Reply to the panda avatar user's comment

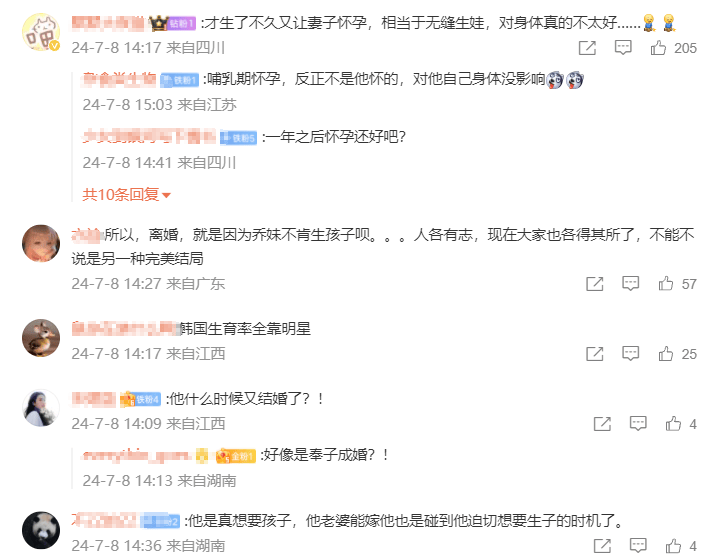(x=638, y=546)
